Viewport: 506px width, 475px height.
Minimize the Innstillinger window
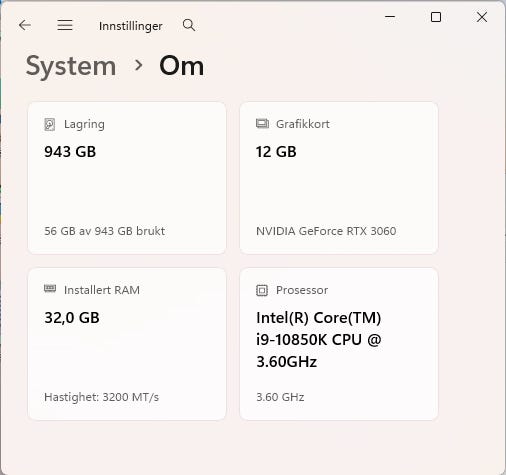(390, 16)
